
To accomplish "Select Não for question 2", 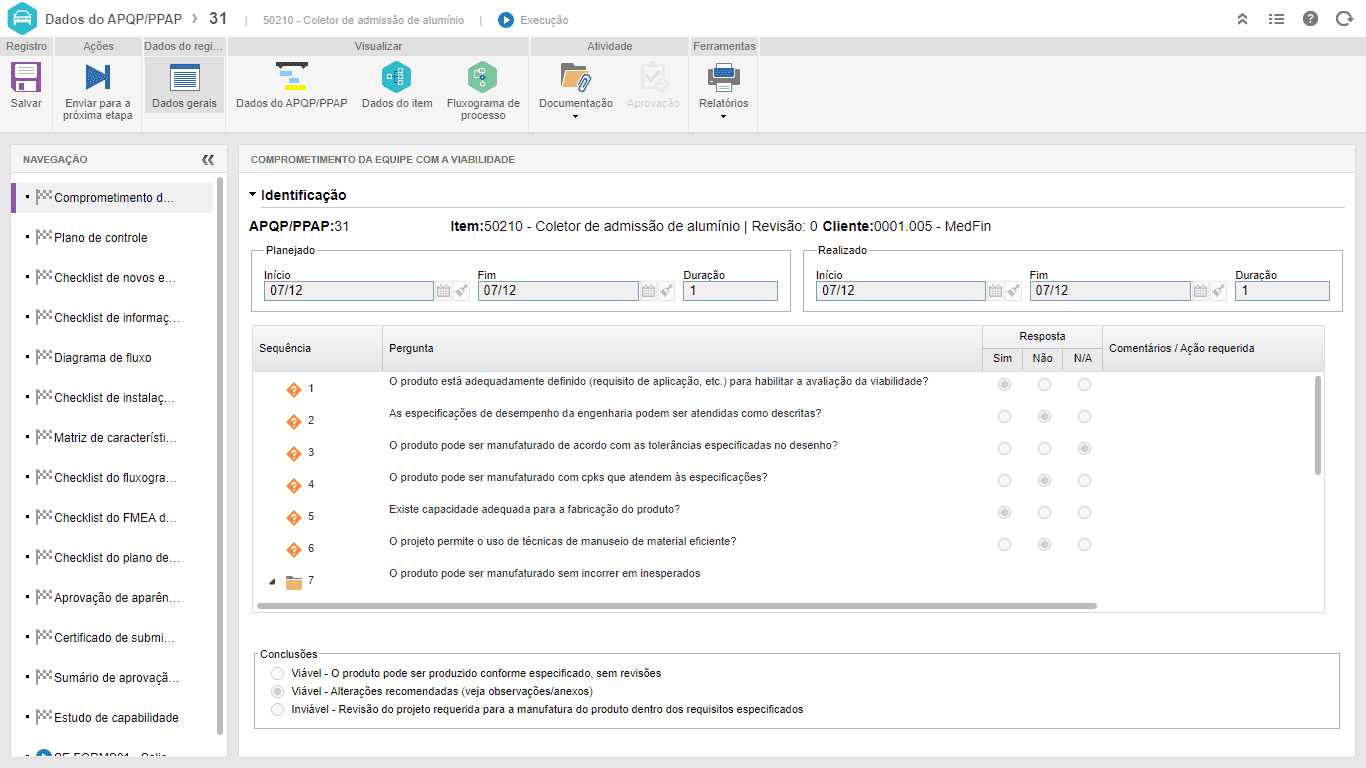I will (1044, 417).
